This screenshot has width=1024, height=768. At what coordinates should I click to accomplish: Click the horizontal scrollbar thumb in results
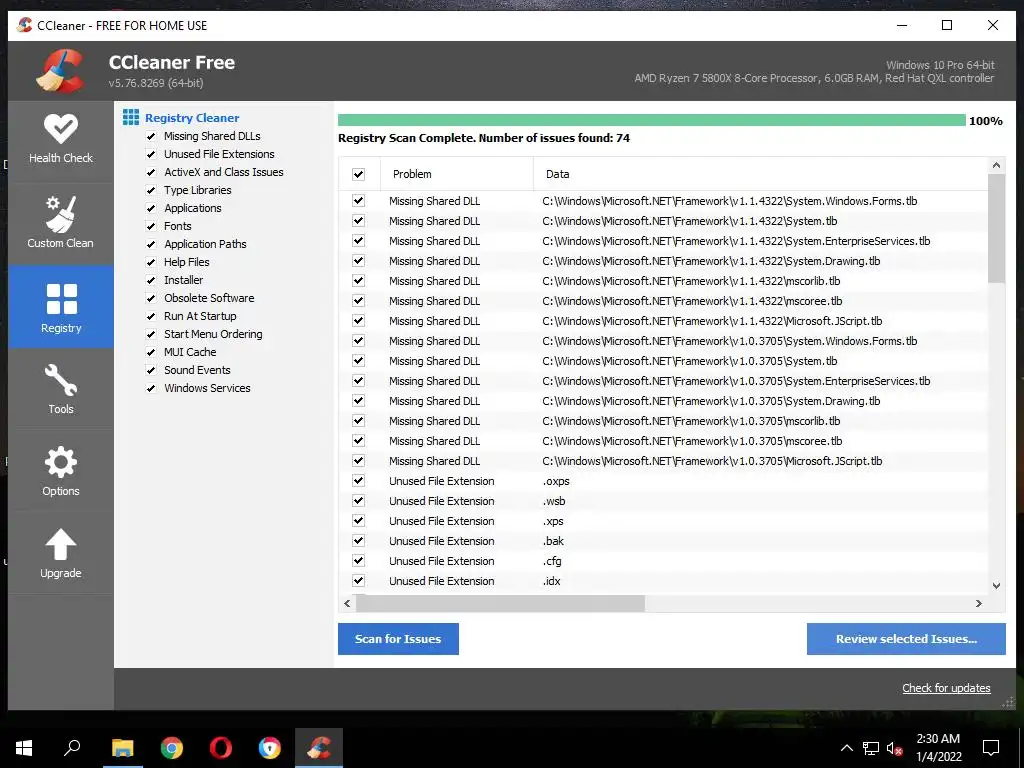(500, 603)
